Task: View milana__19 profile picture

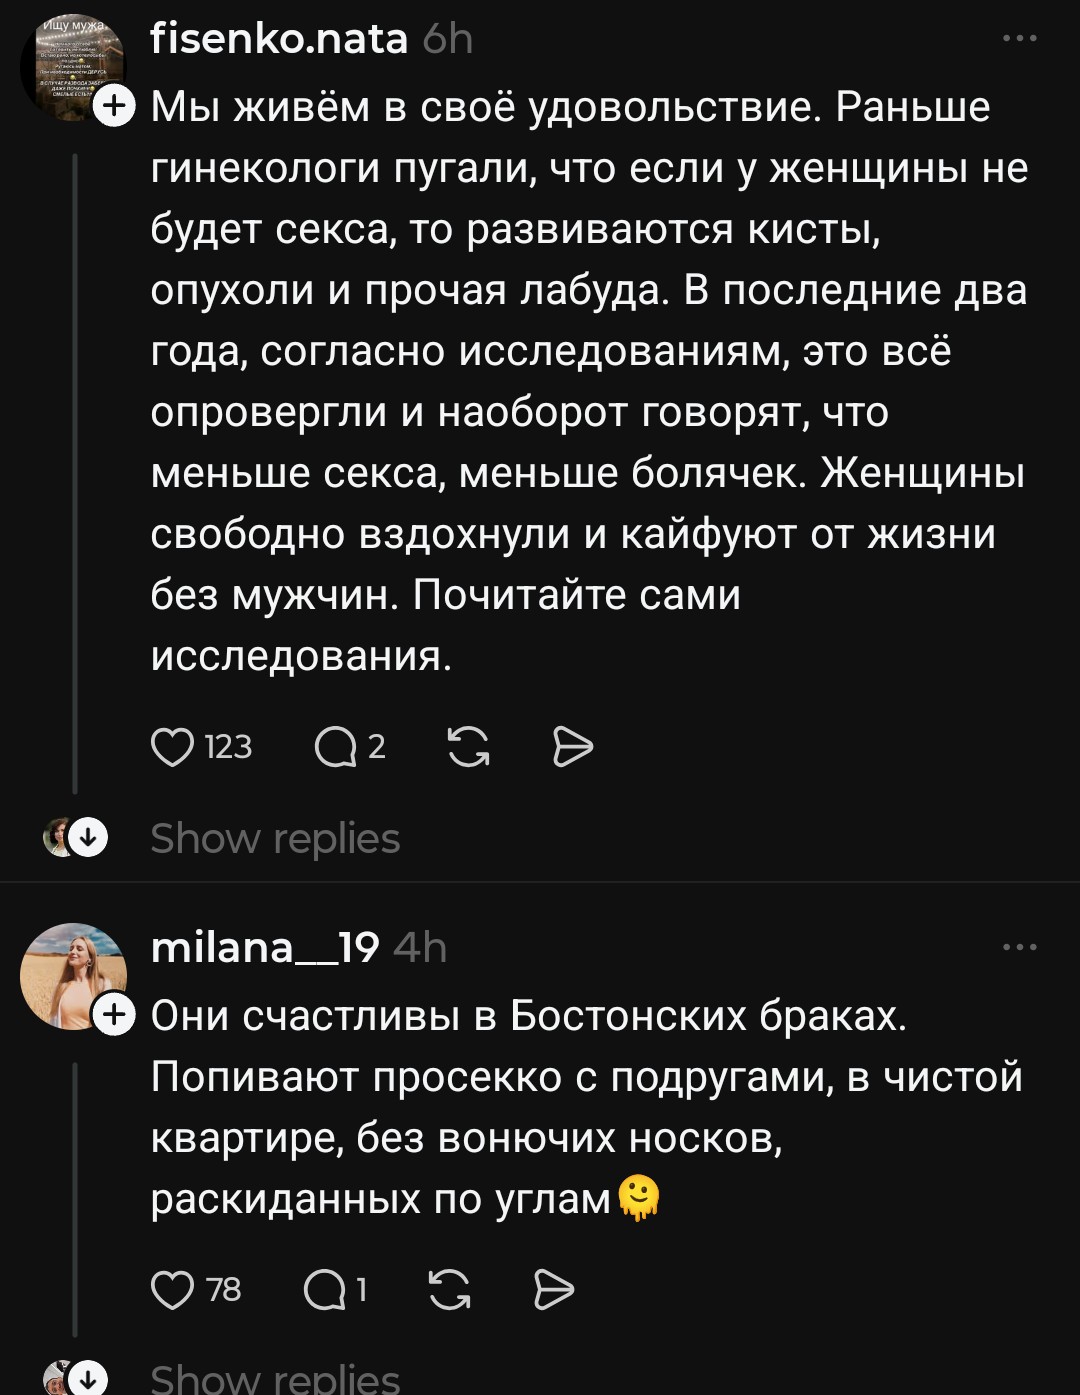Action: (x=70, y=975)
